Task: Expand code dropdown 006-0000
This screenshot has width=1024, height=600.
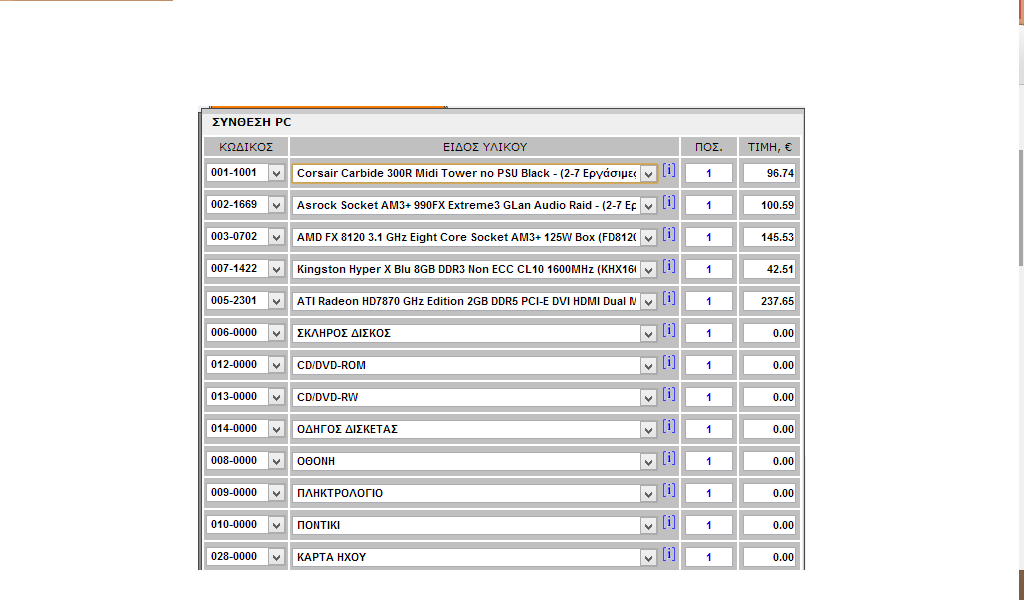Action: point(276,334)
